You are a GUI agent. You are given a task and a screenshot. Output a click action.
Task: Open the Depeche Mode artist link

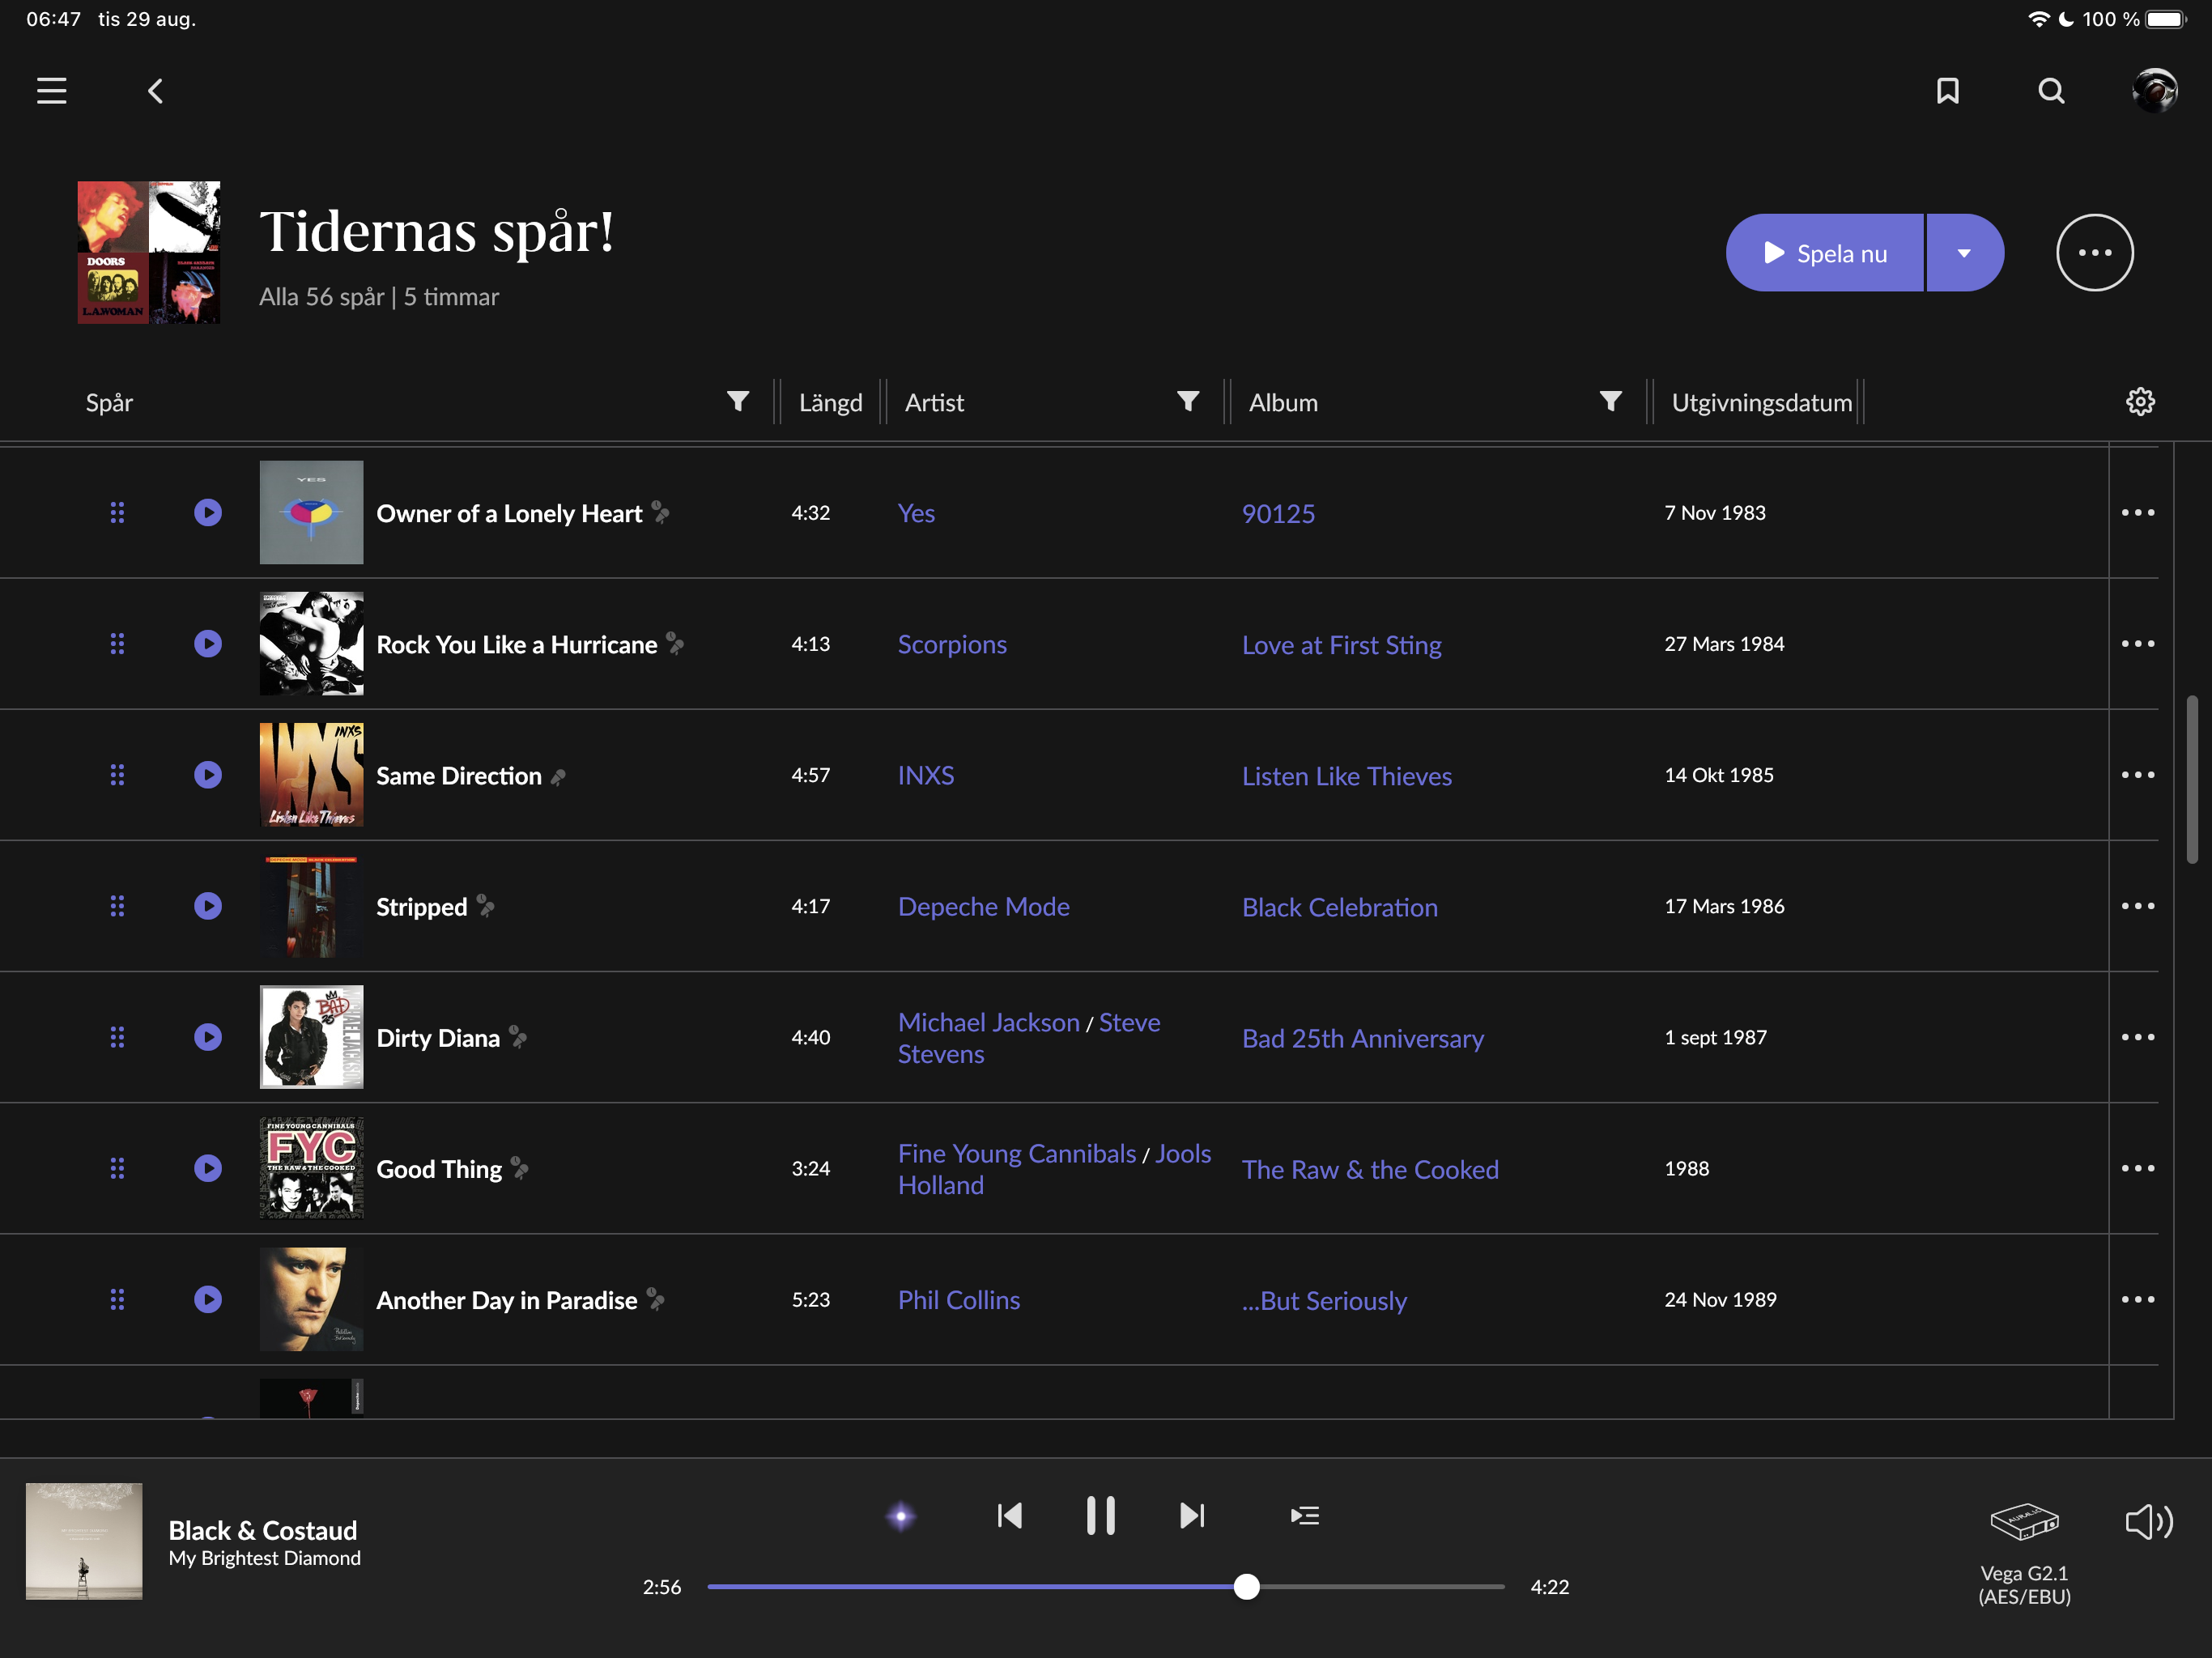pyautogui.click(x=983, y=907)
